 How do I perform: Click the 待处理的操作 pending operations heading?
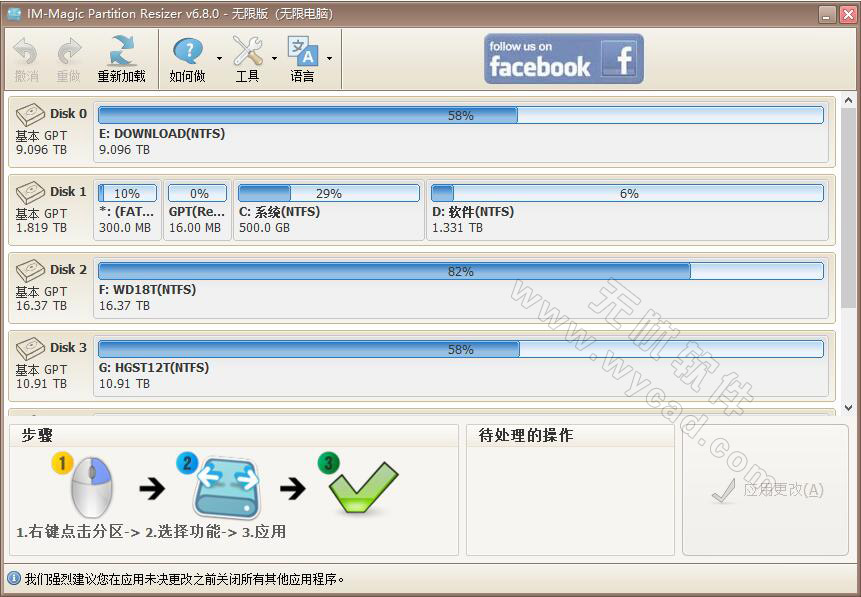[525, 436]
